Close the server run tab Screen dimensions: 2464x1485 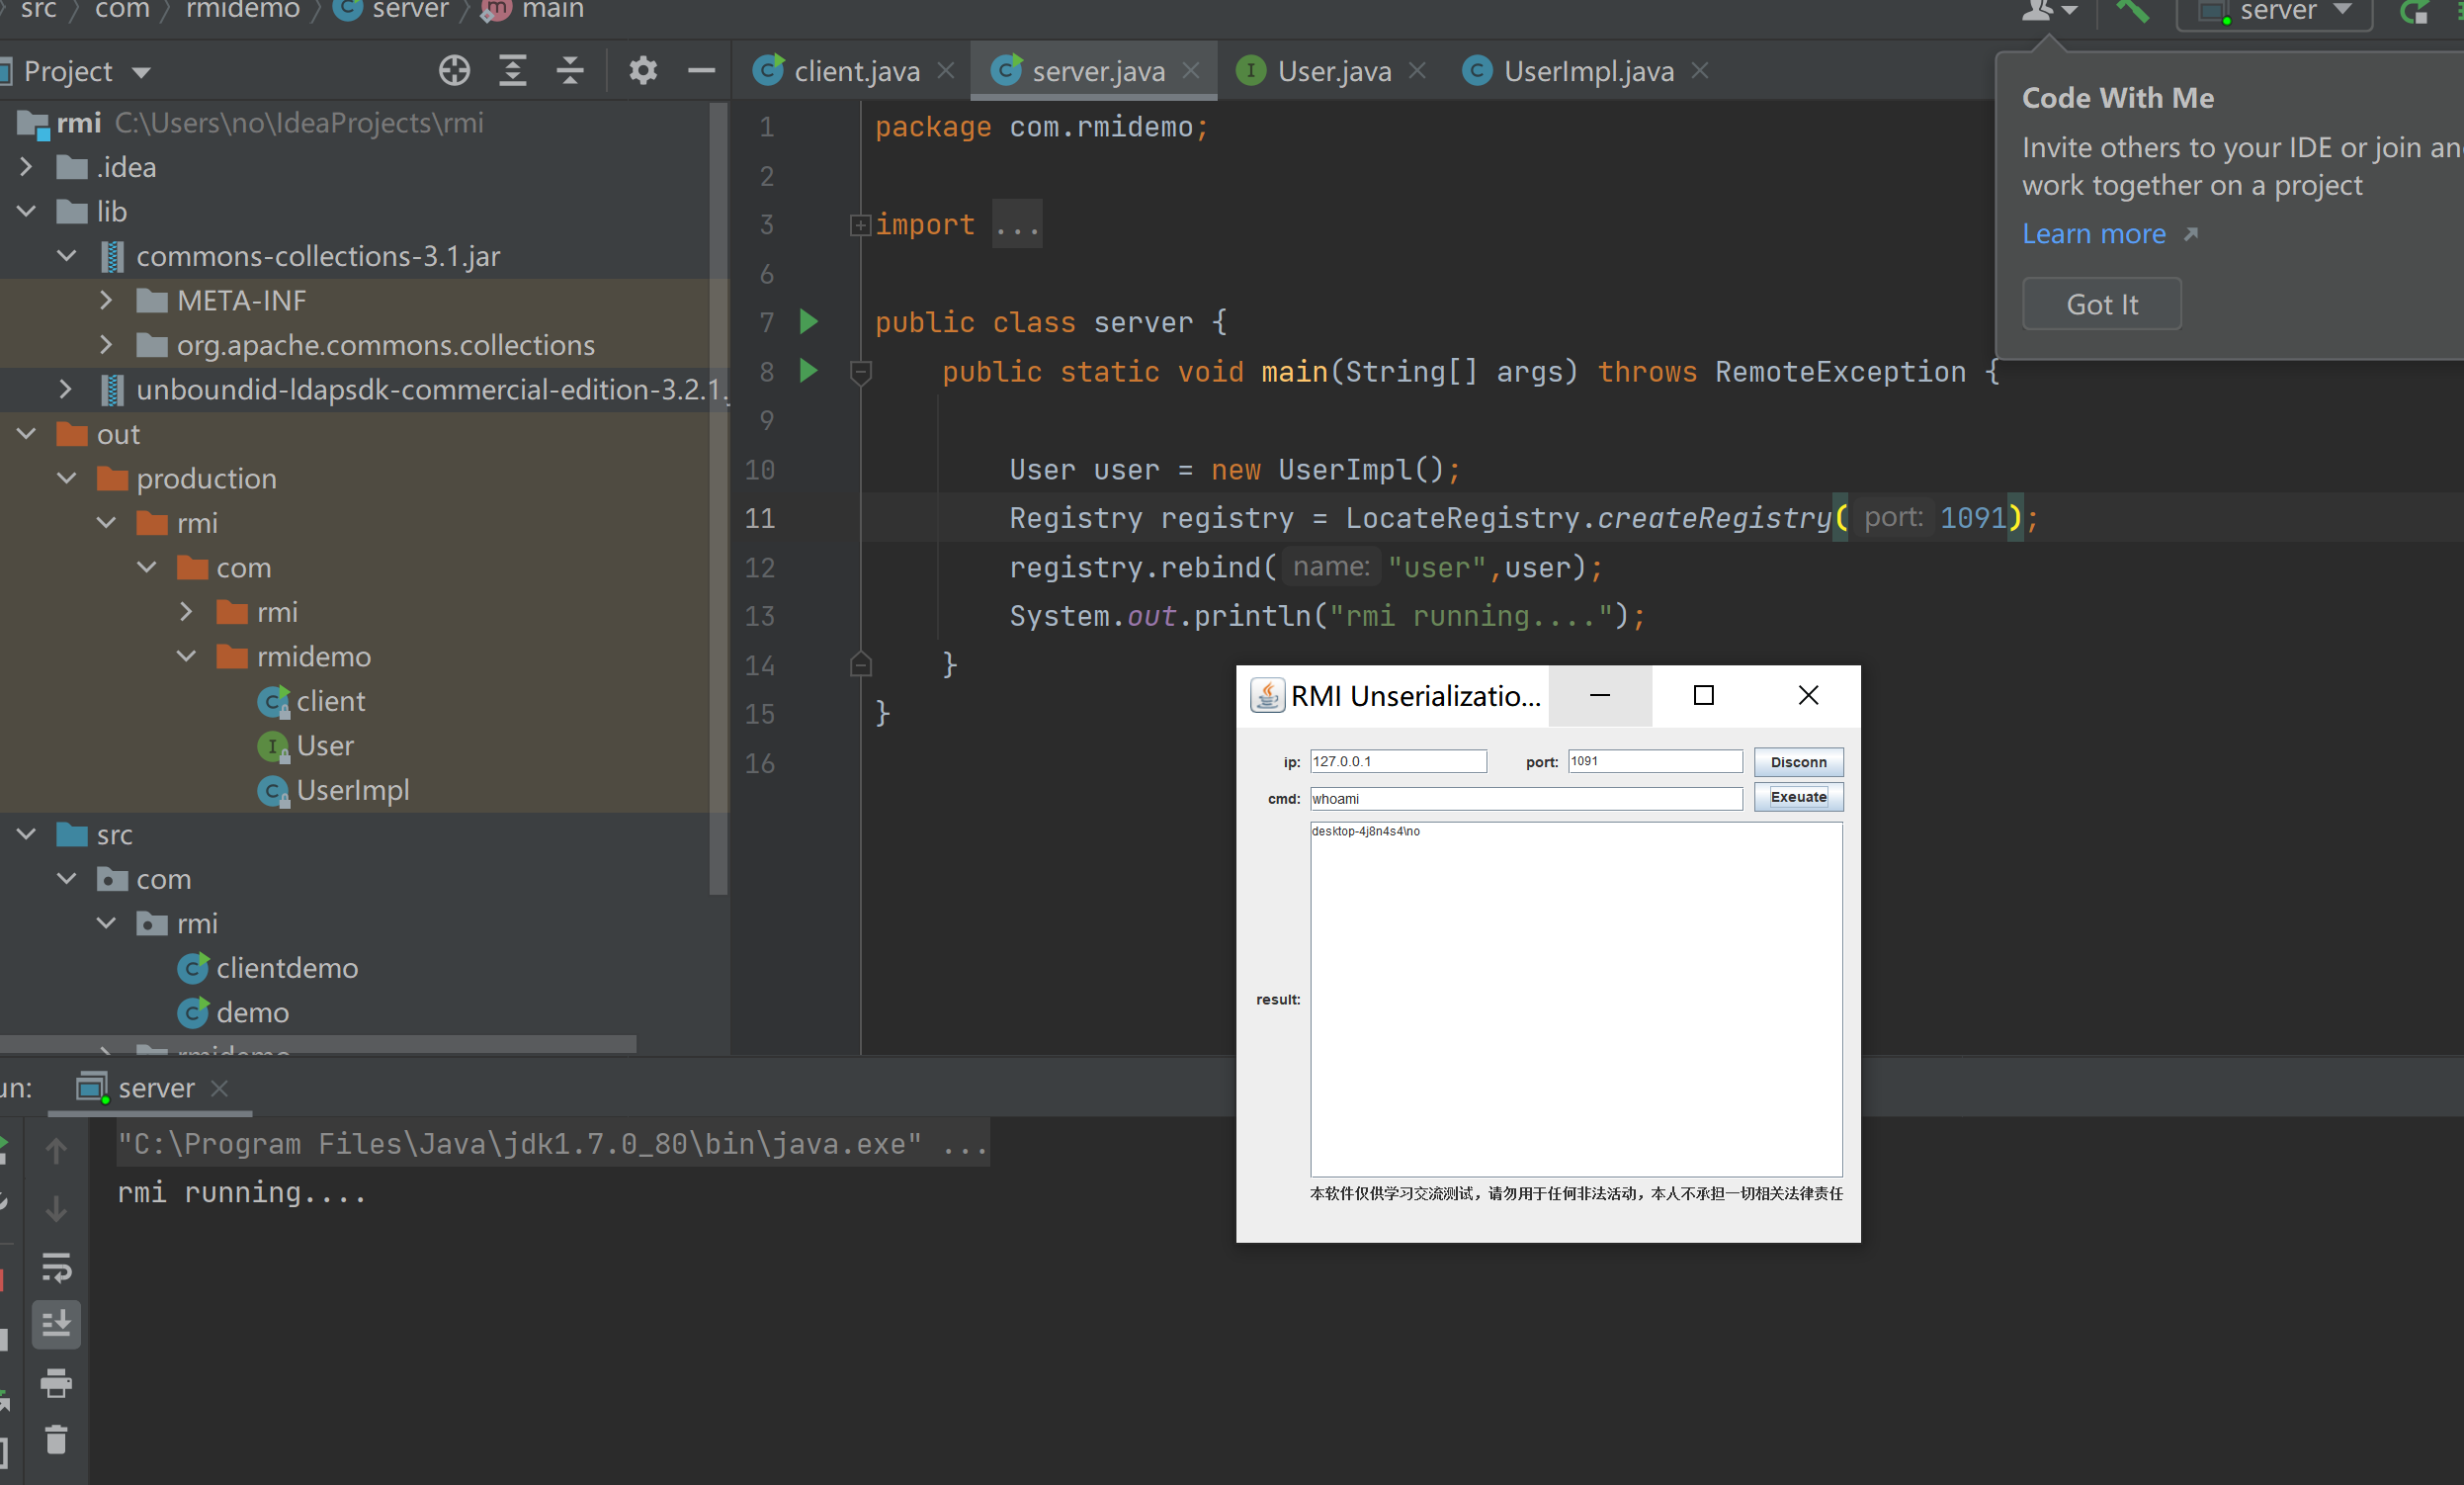click(220, 1088)
